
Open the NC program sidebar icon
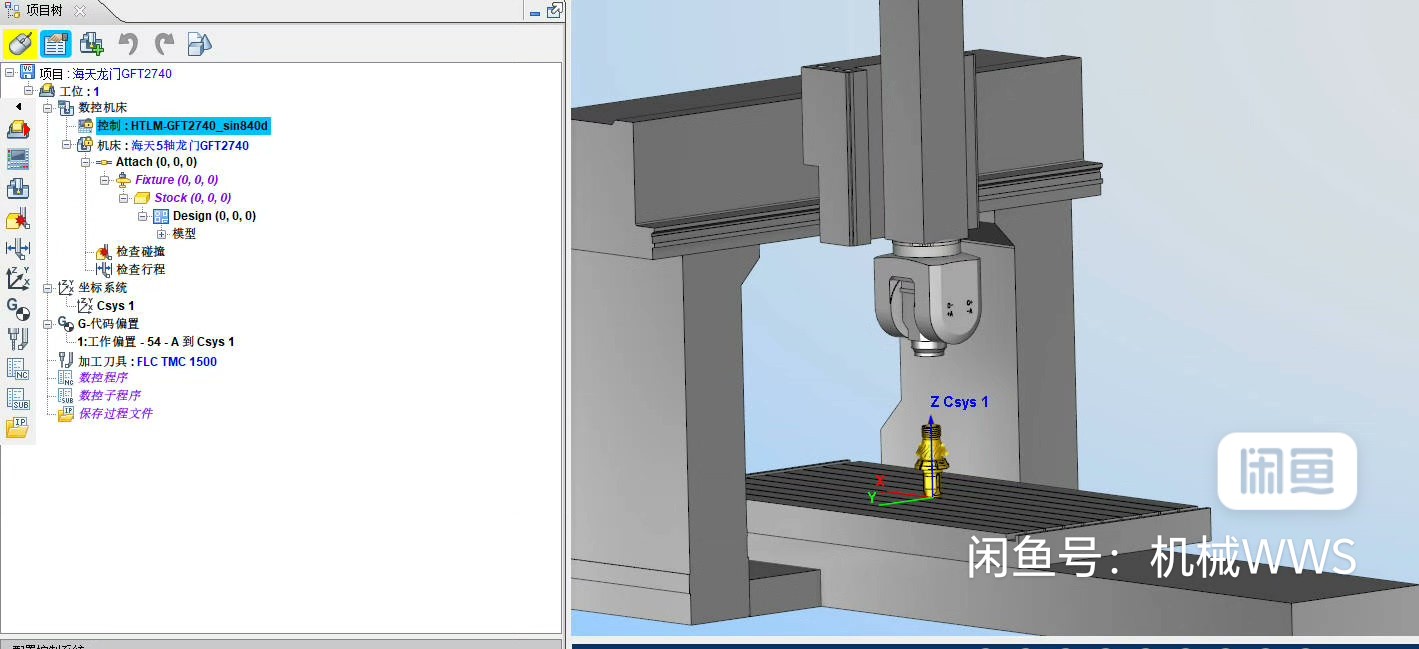(x=18, y=368)
